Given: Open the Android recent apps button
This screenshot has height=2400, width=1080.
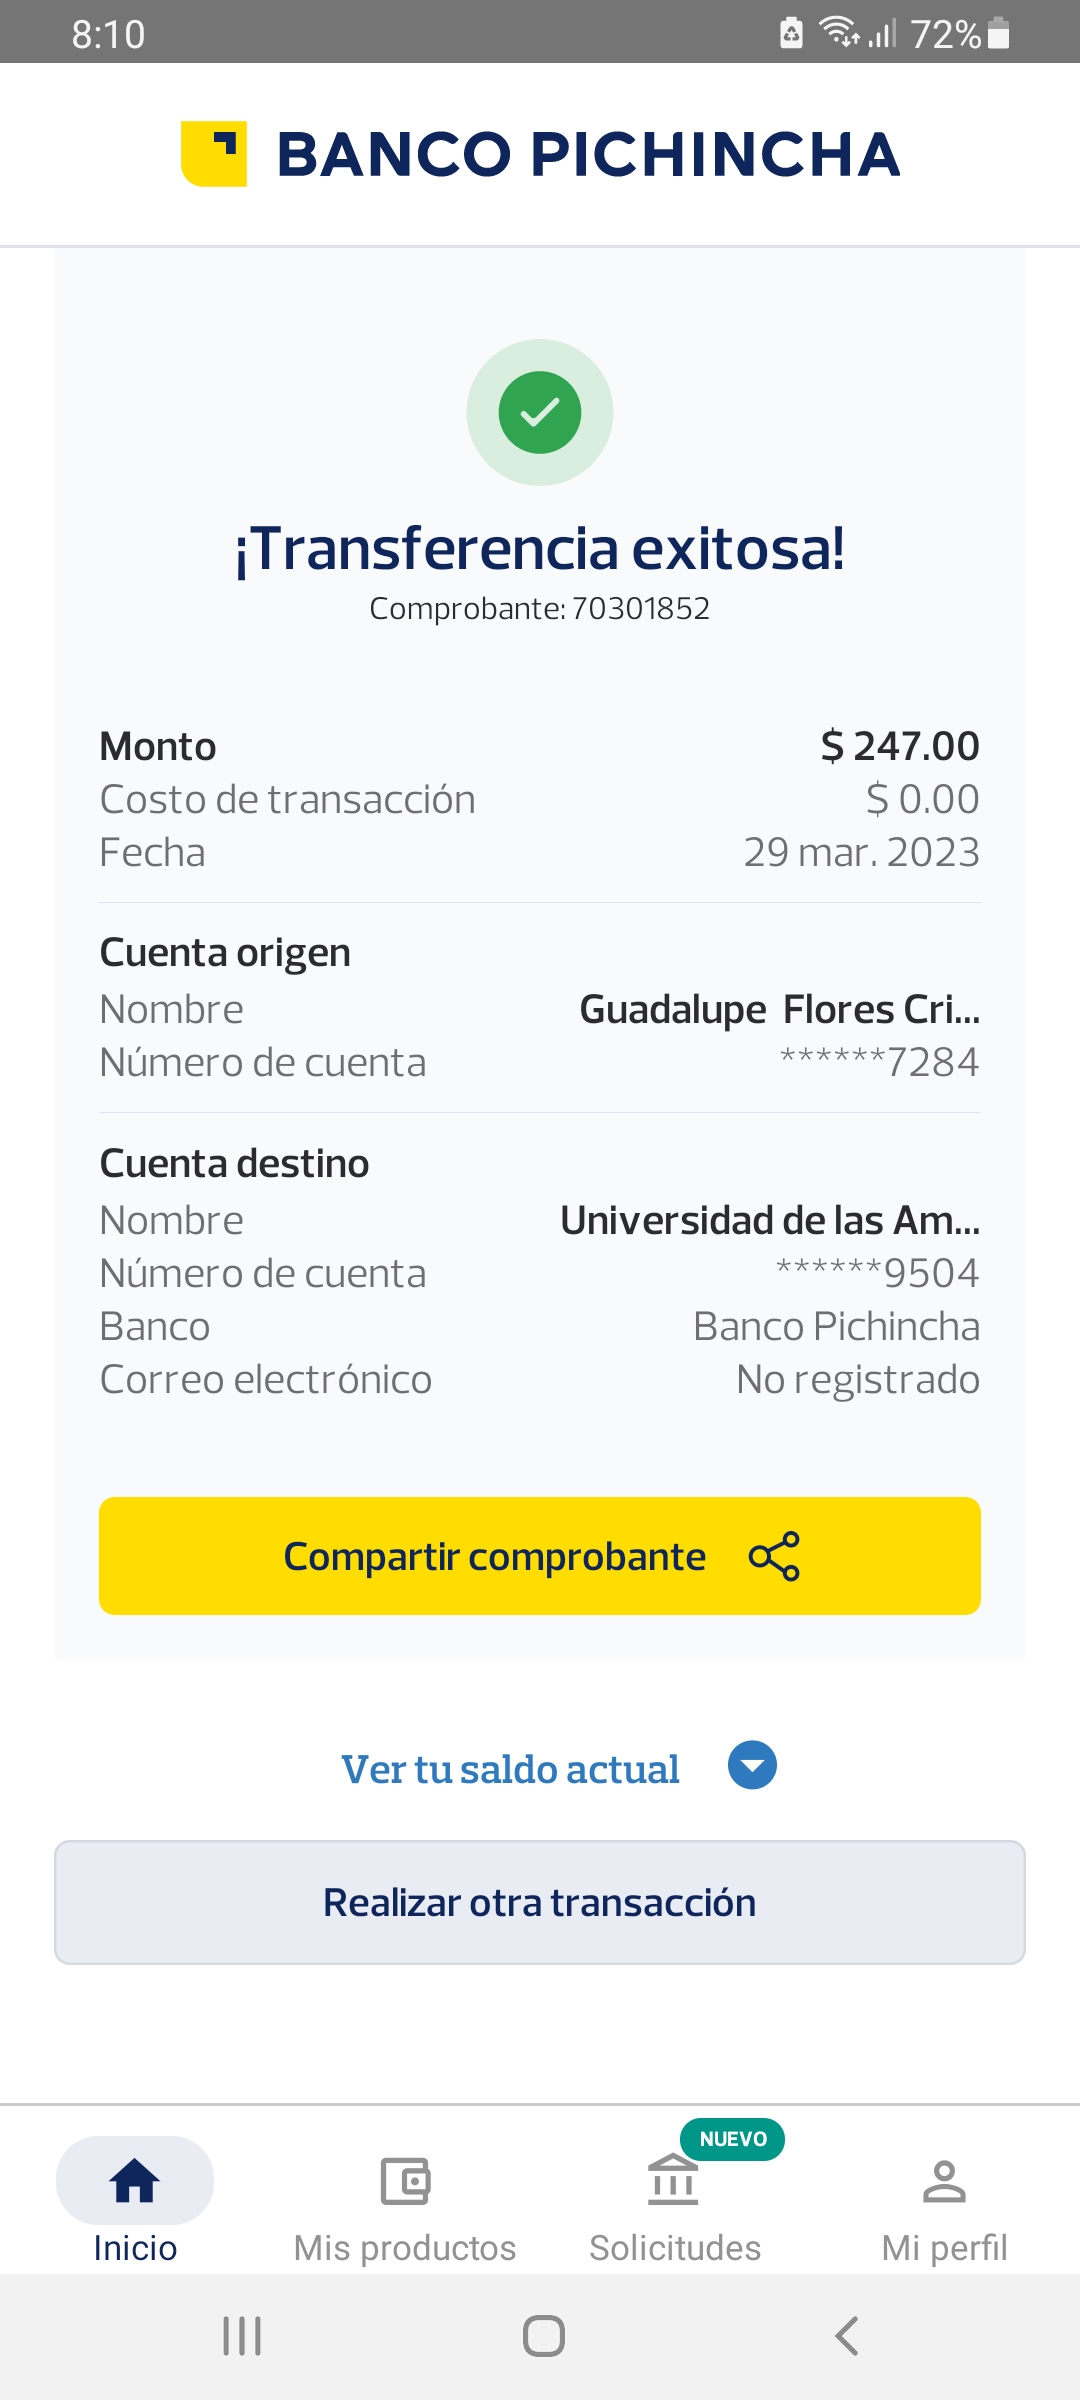Looking at the screenshot, I should [242, 2336].
